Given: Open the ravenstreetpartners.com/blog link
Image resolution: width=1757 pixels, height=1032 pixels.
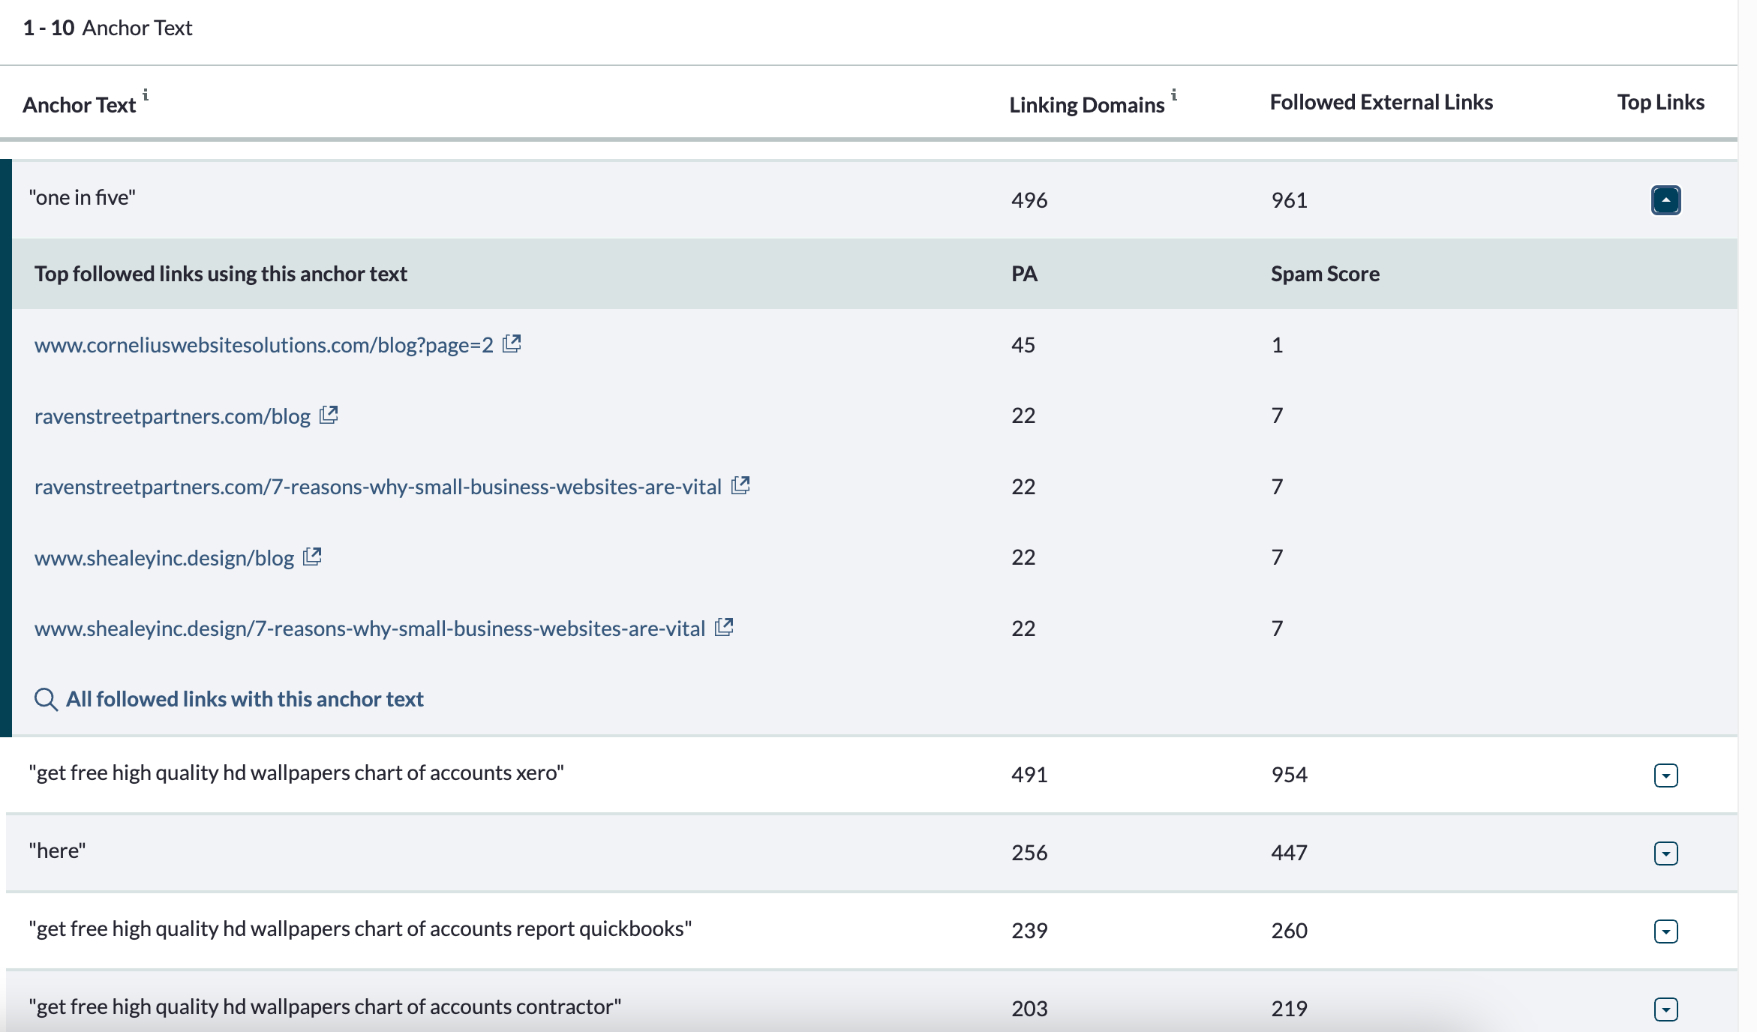Looking at the screenshot, I should coord(171,415).
